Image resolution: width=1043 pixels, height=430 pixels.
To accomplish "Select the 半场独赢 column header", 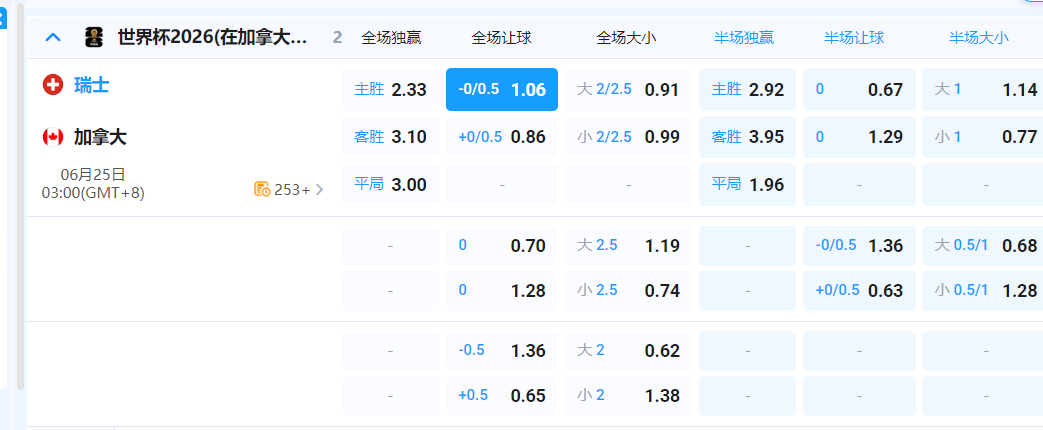I will click(x=744, y=37).
